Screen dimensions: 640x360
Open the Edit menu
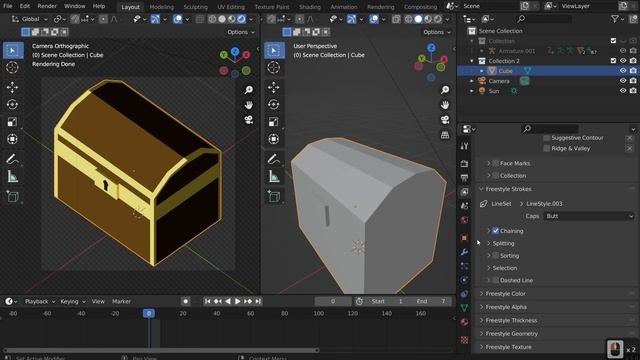25,6
